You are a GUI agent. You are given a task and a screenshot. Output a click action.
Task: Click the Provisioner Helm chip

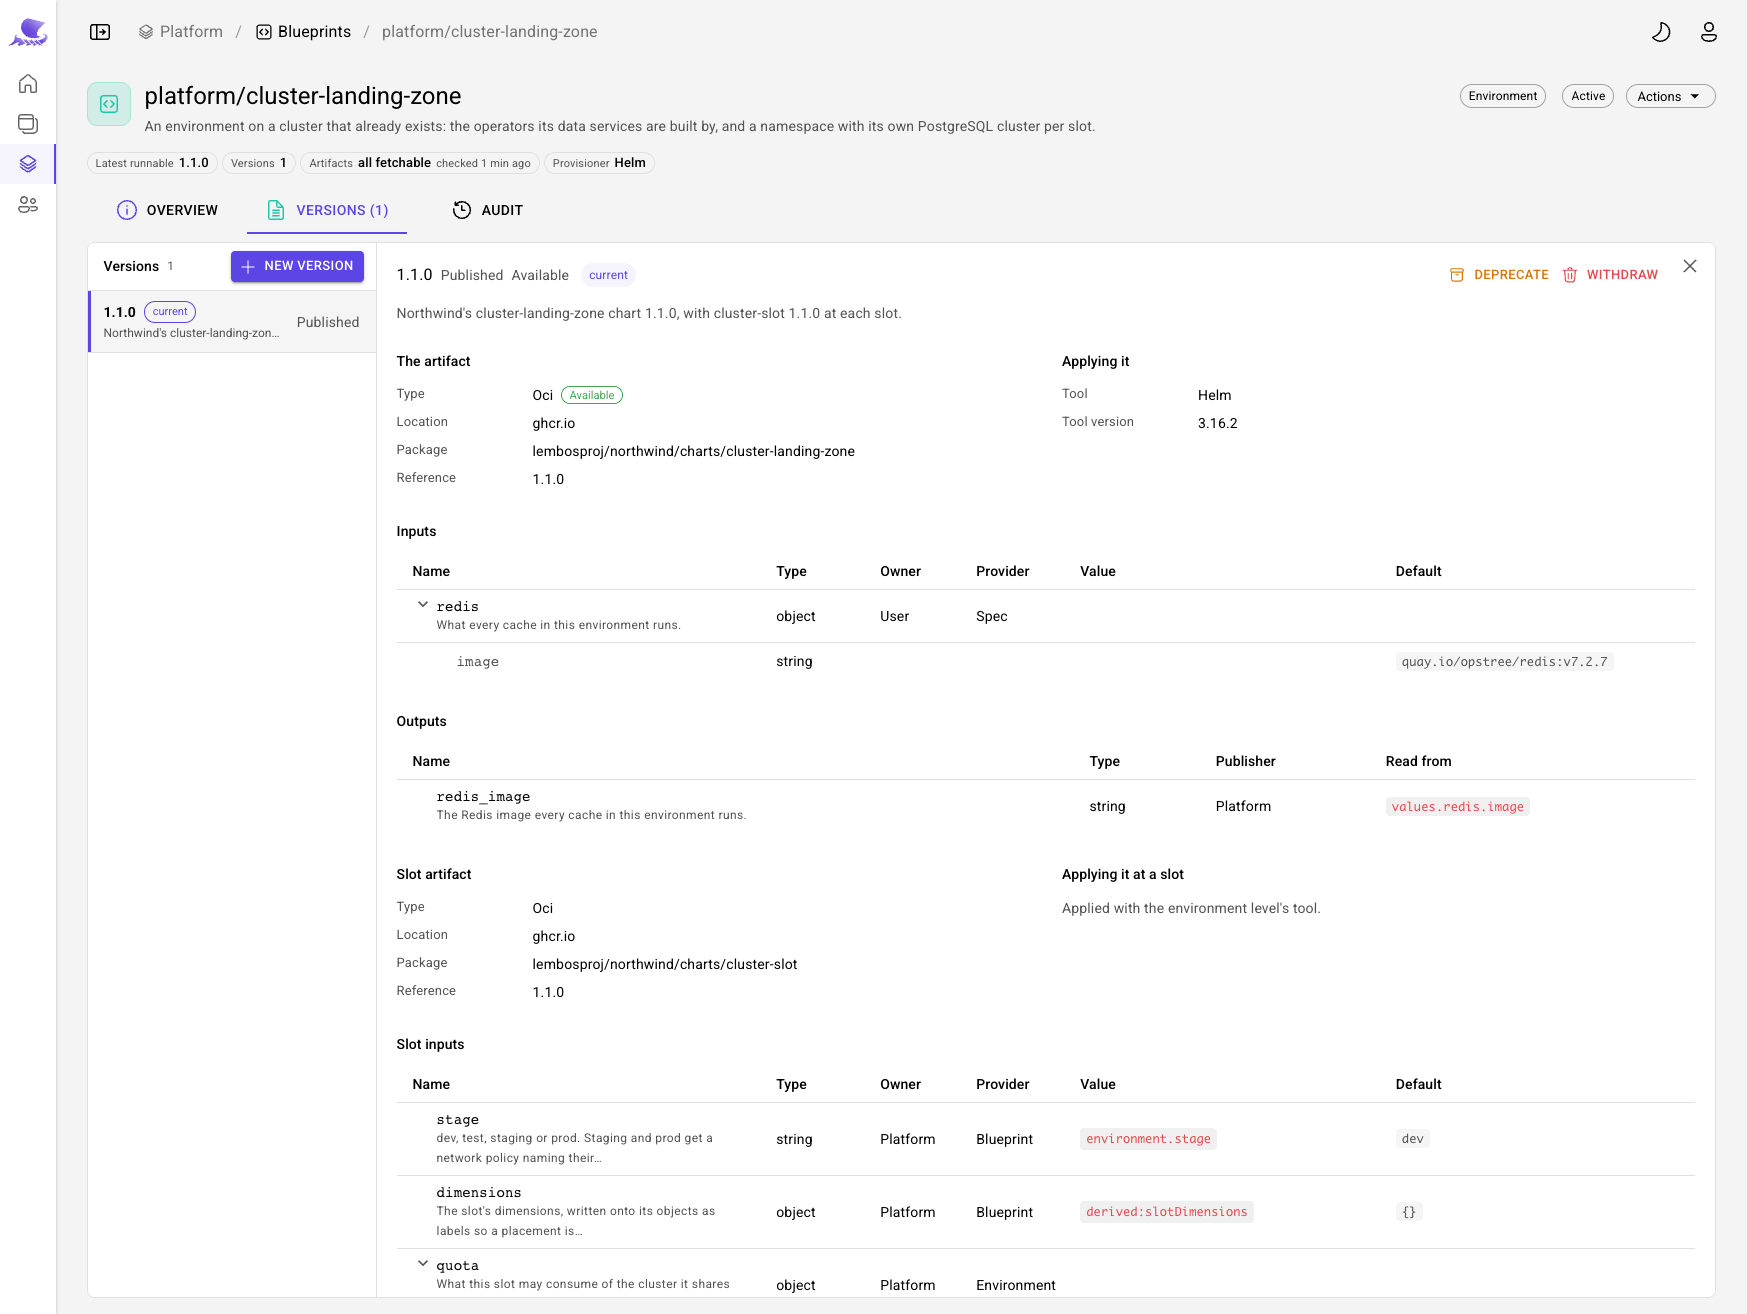(x=599, y=163)
